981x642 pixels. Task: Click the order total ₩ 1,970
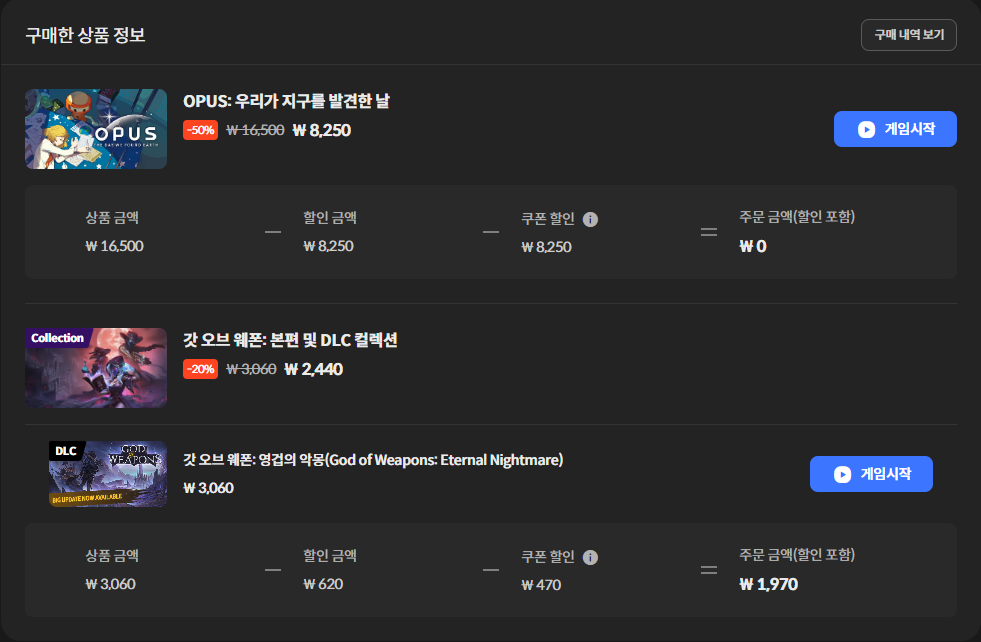[768, 584]
